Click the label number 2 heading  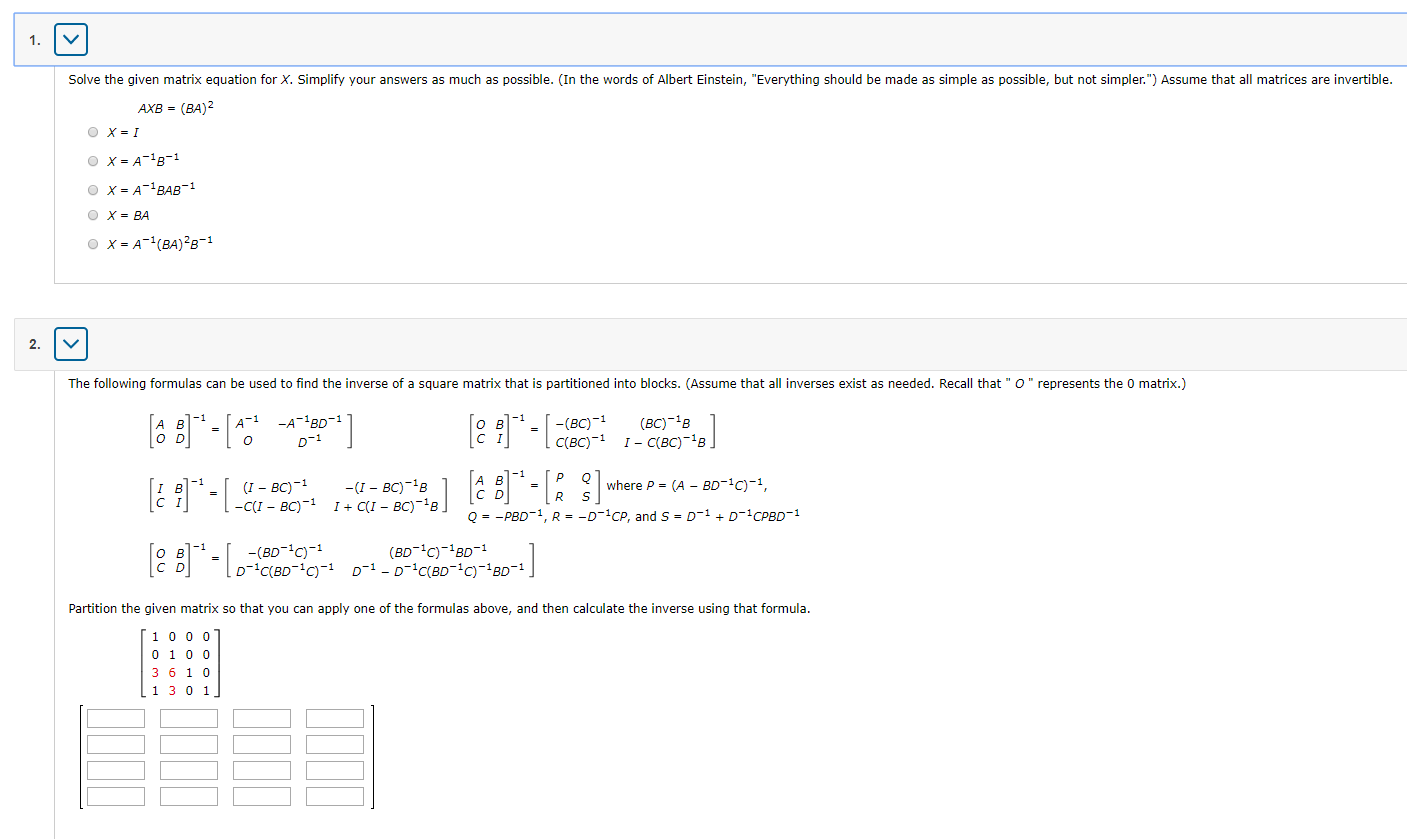[x=33, y=342]
